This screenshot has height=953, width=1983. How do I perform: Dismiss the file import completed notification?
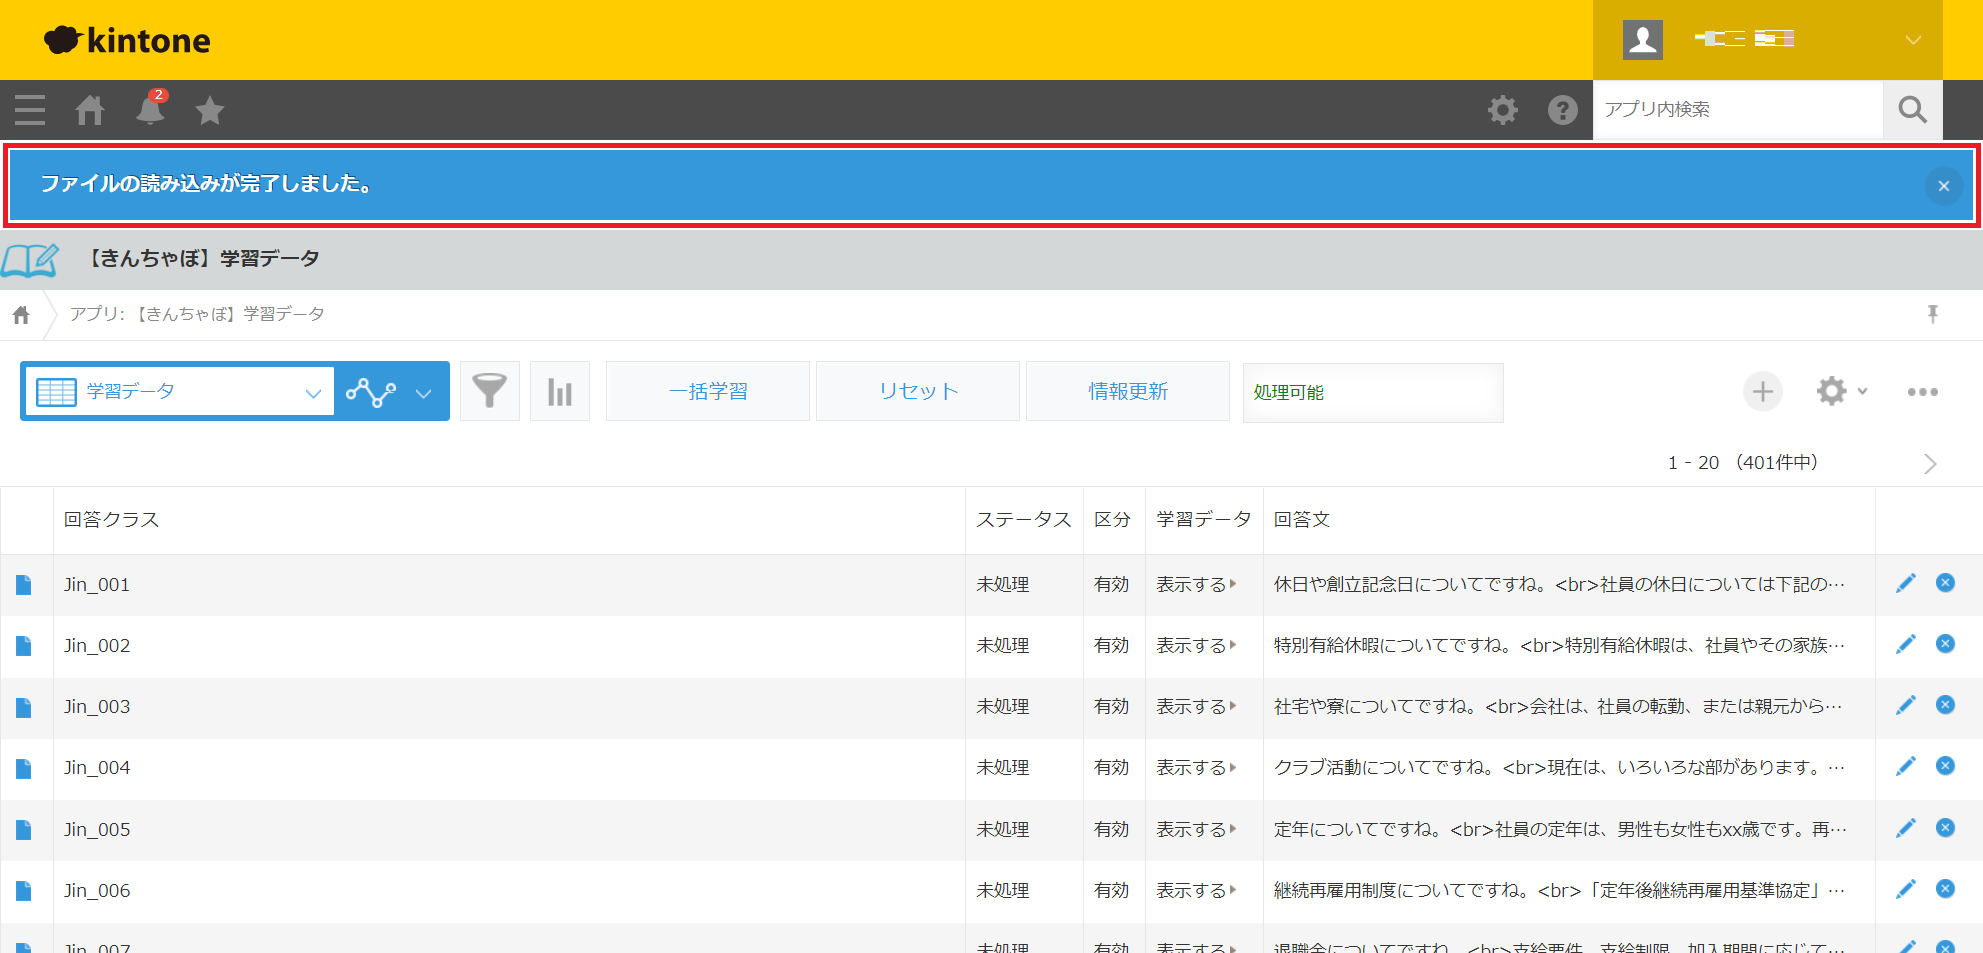coord(1943,186)
